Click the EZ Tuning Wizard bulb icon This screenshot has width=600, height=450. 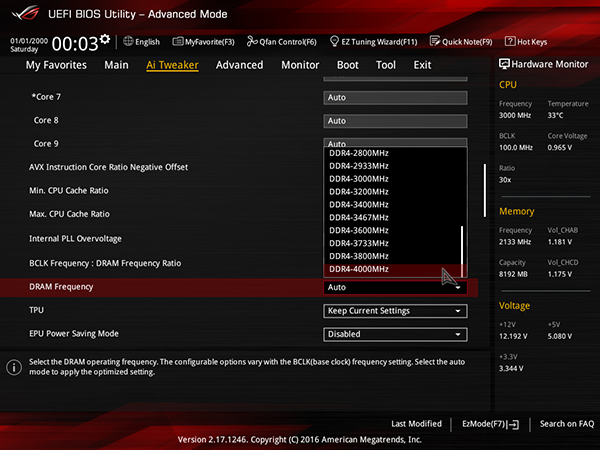pyautogui.click(x=334, y=41)
